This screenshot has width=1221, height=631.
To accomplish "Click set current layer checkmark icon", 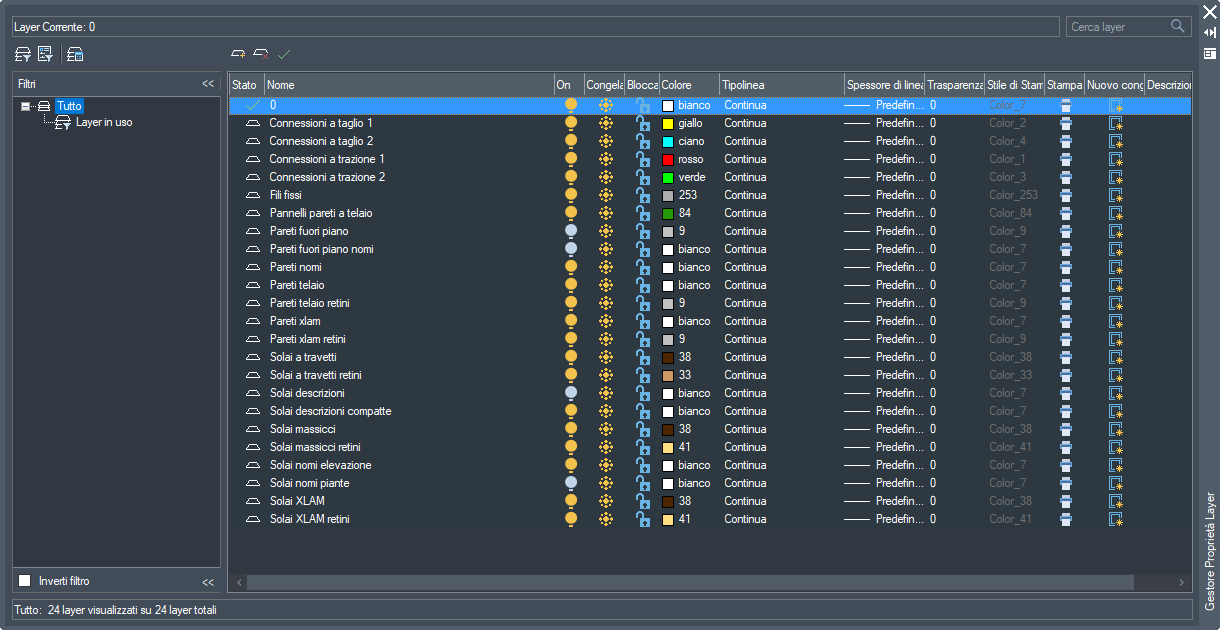I will [284, 54].
